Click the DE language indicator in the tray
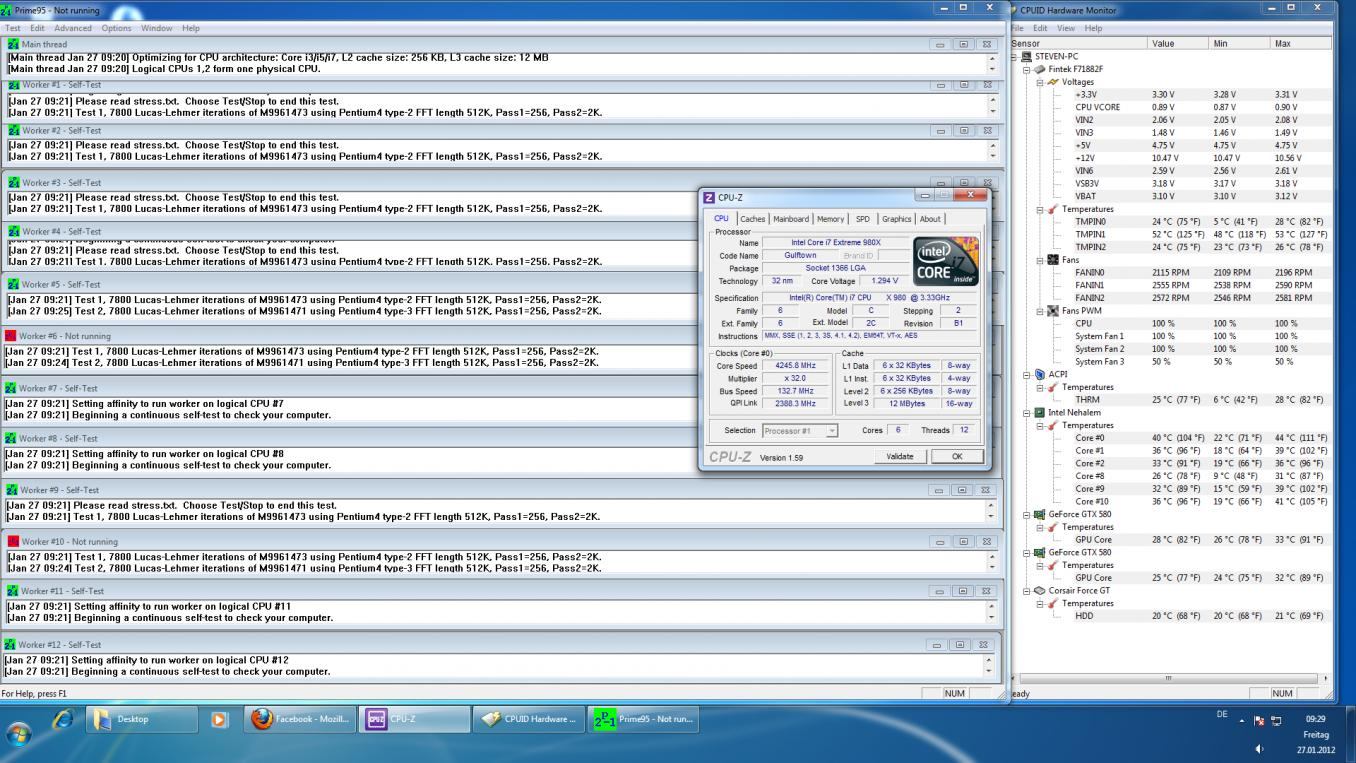 1221,714
